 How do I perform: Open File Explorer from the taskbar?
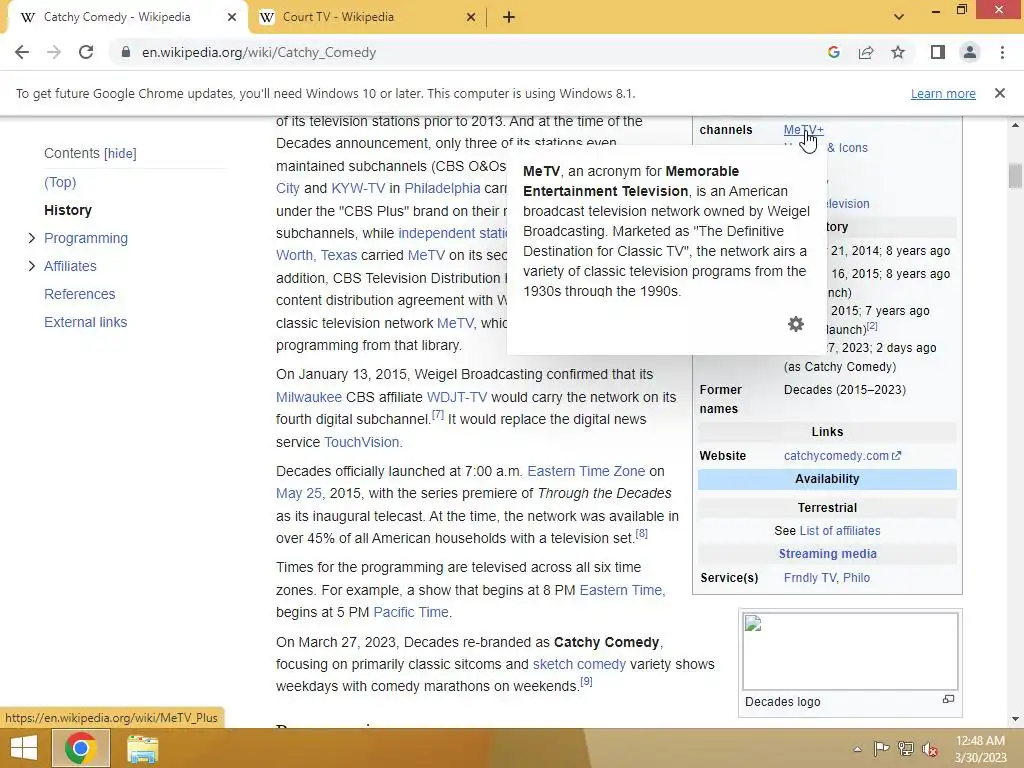coord(142,748)
